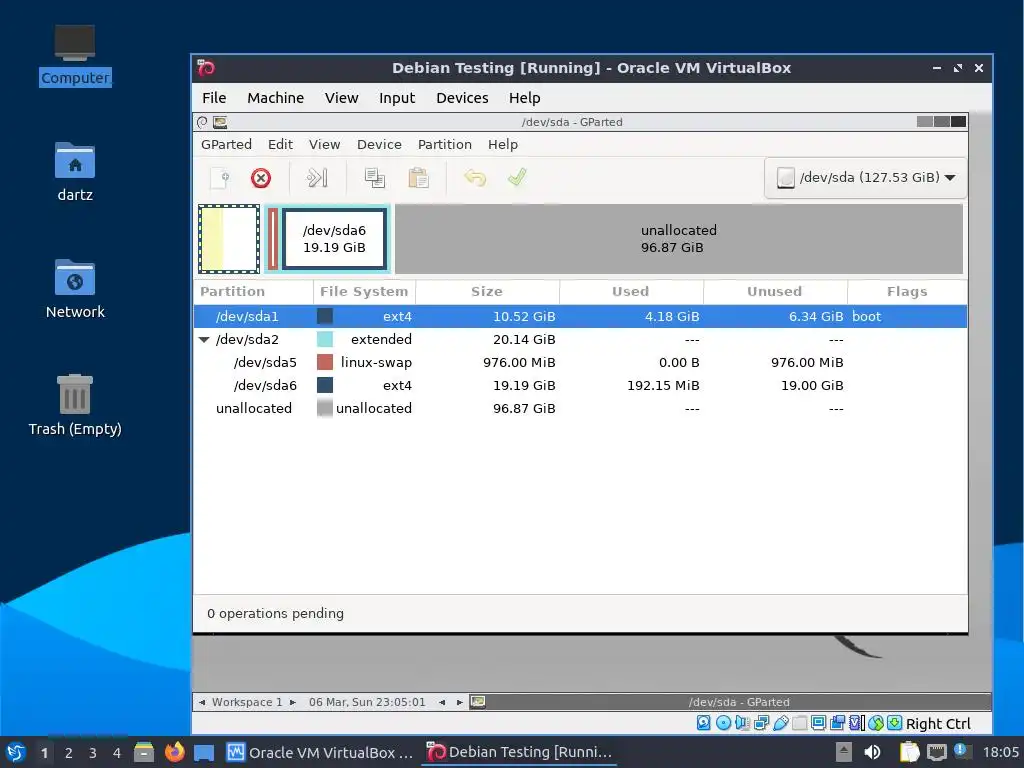This screenshot has height=768, width=1024.
Task: Click the volume speaker icon in system tray
Action: [x=872, y=752]
